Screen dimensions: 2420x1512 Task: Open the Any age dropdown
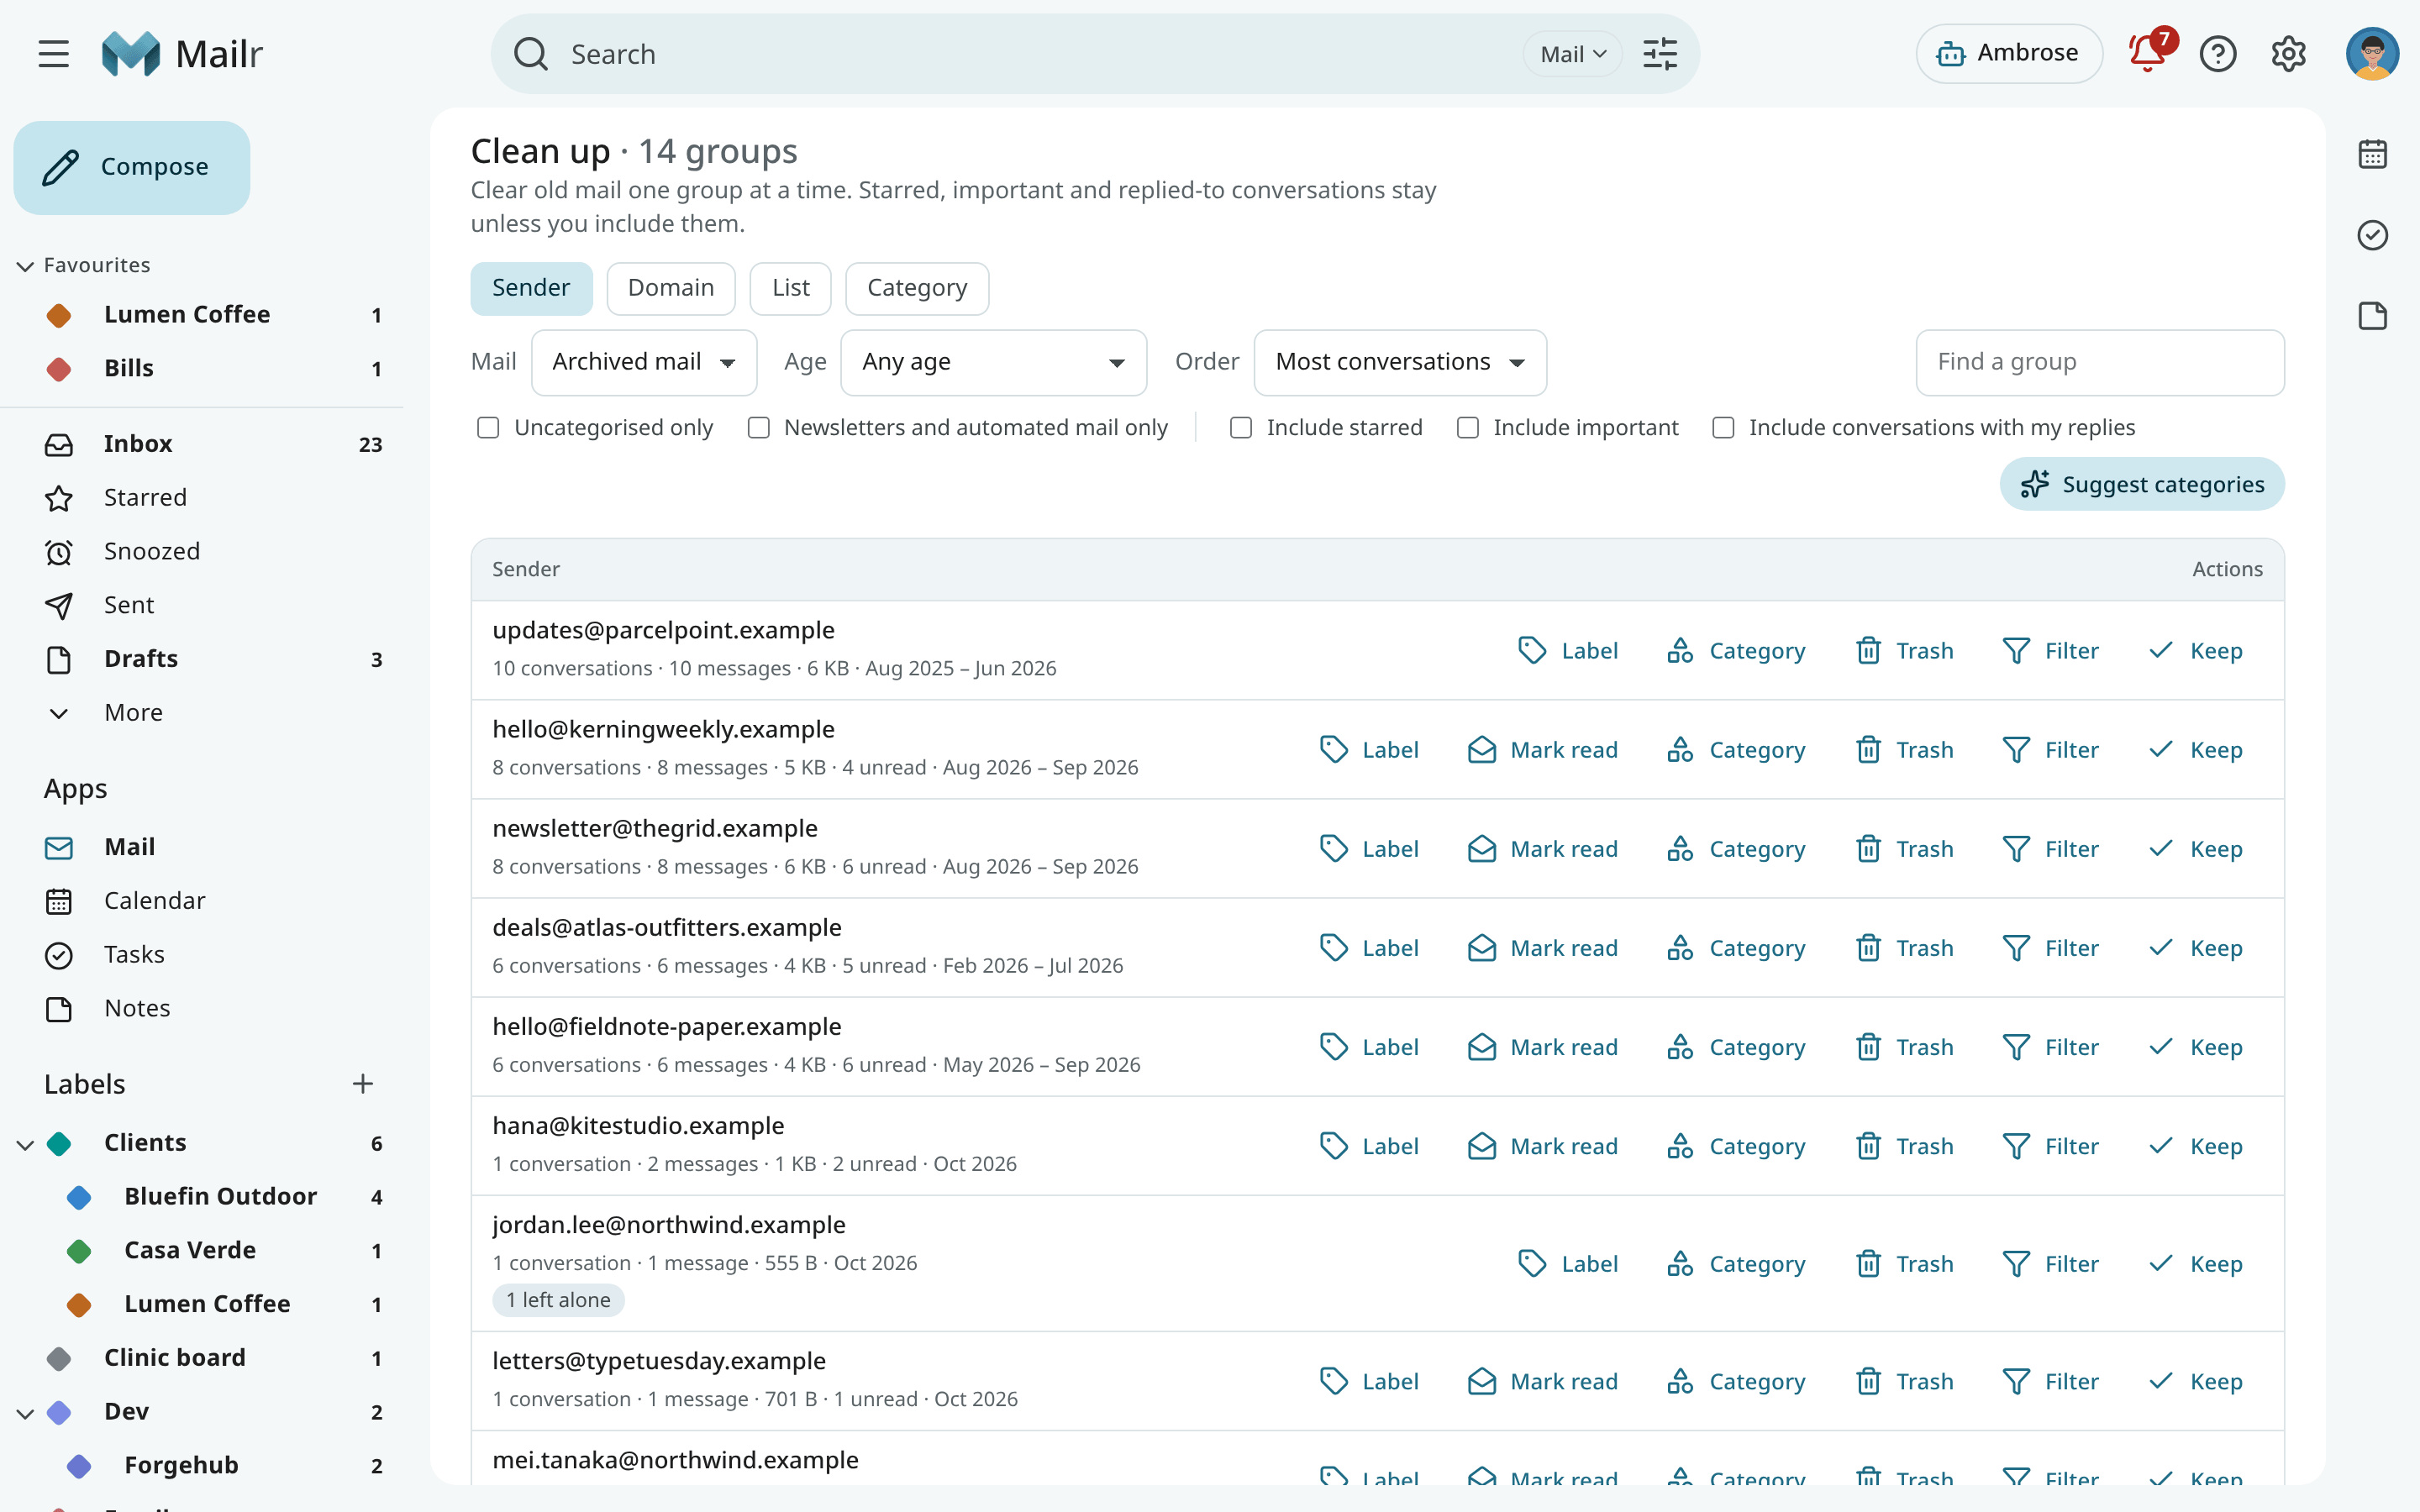[993, 362]
